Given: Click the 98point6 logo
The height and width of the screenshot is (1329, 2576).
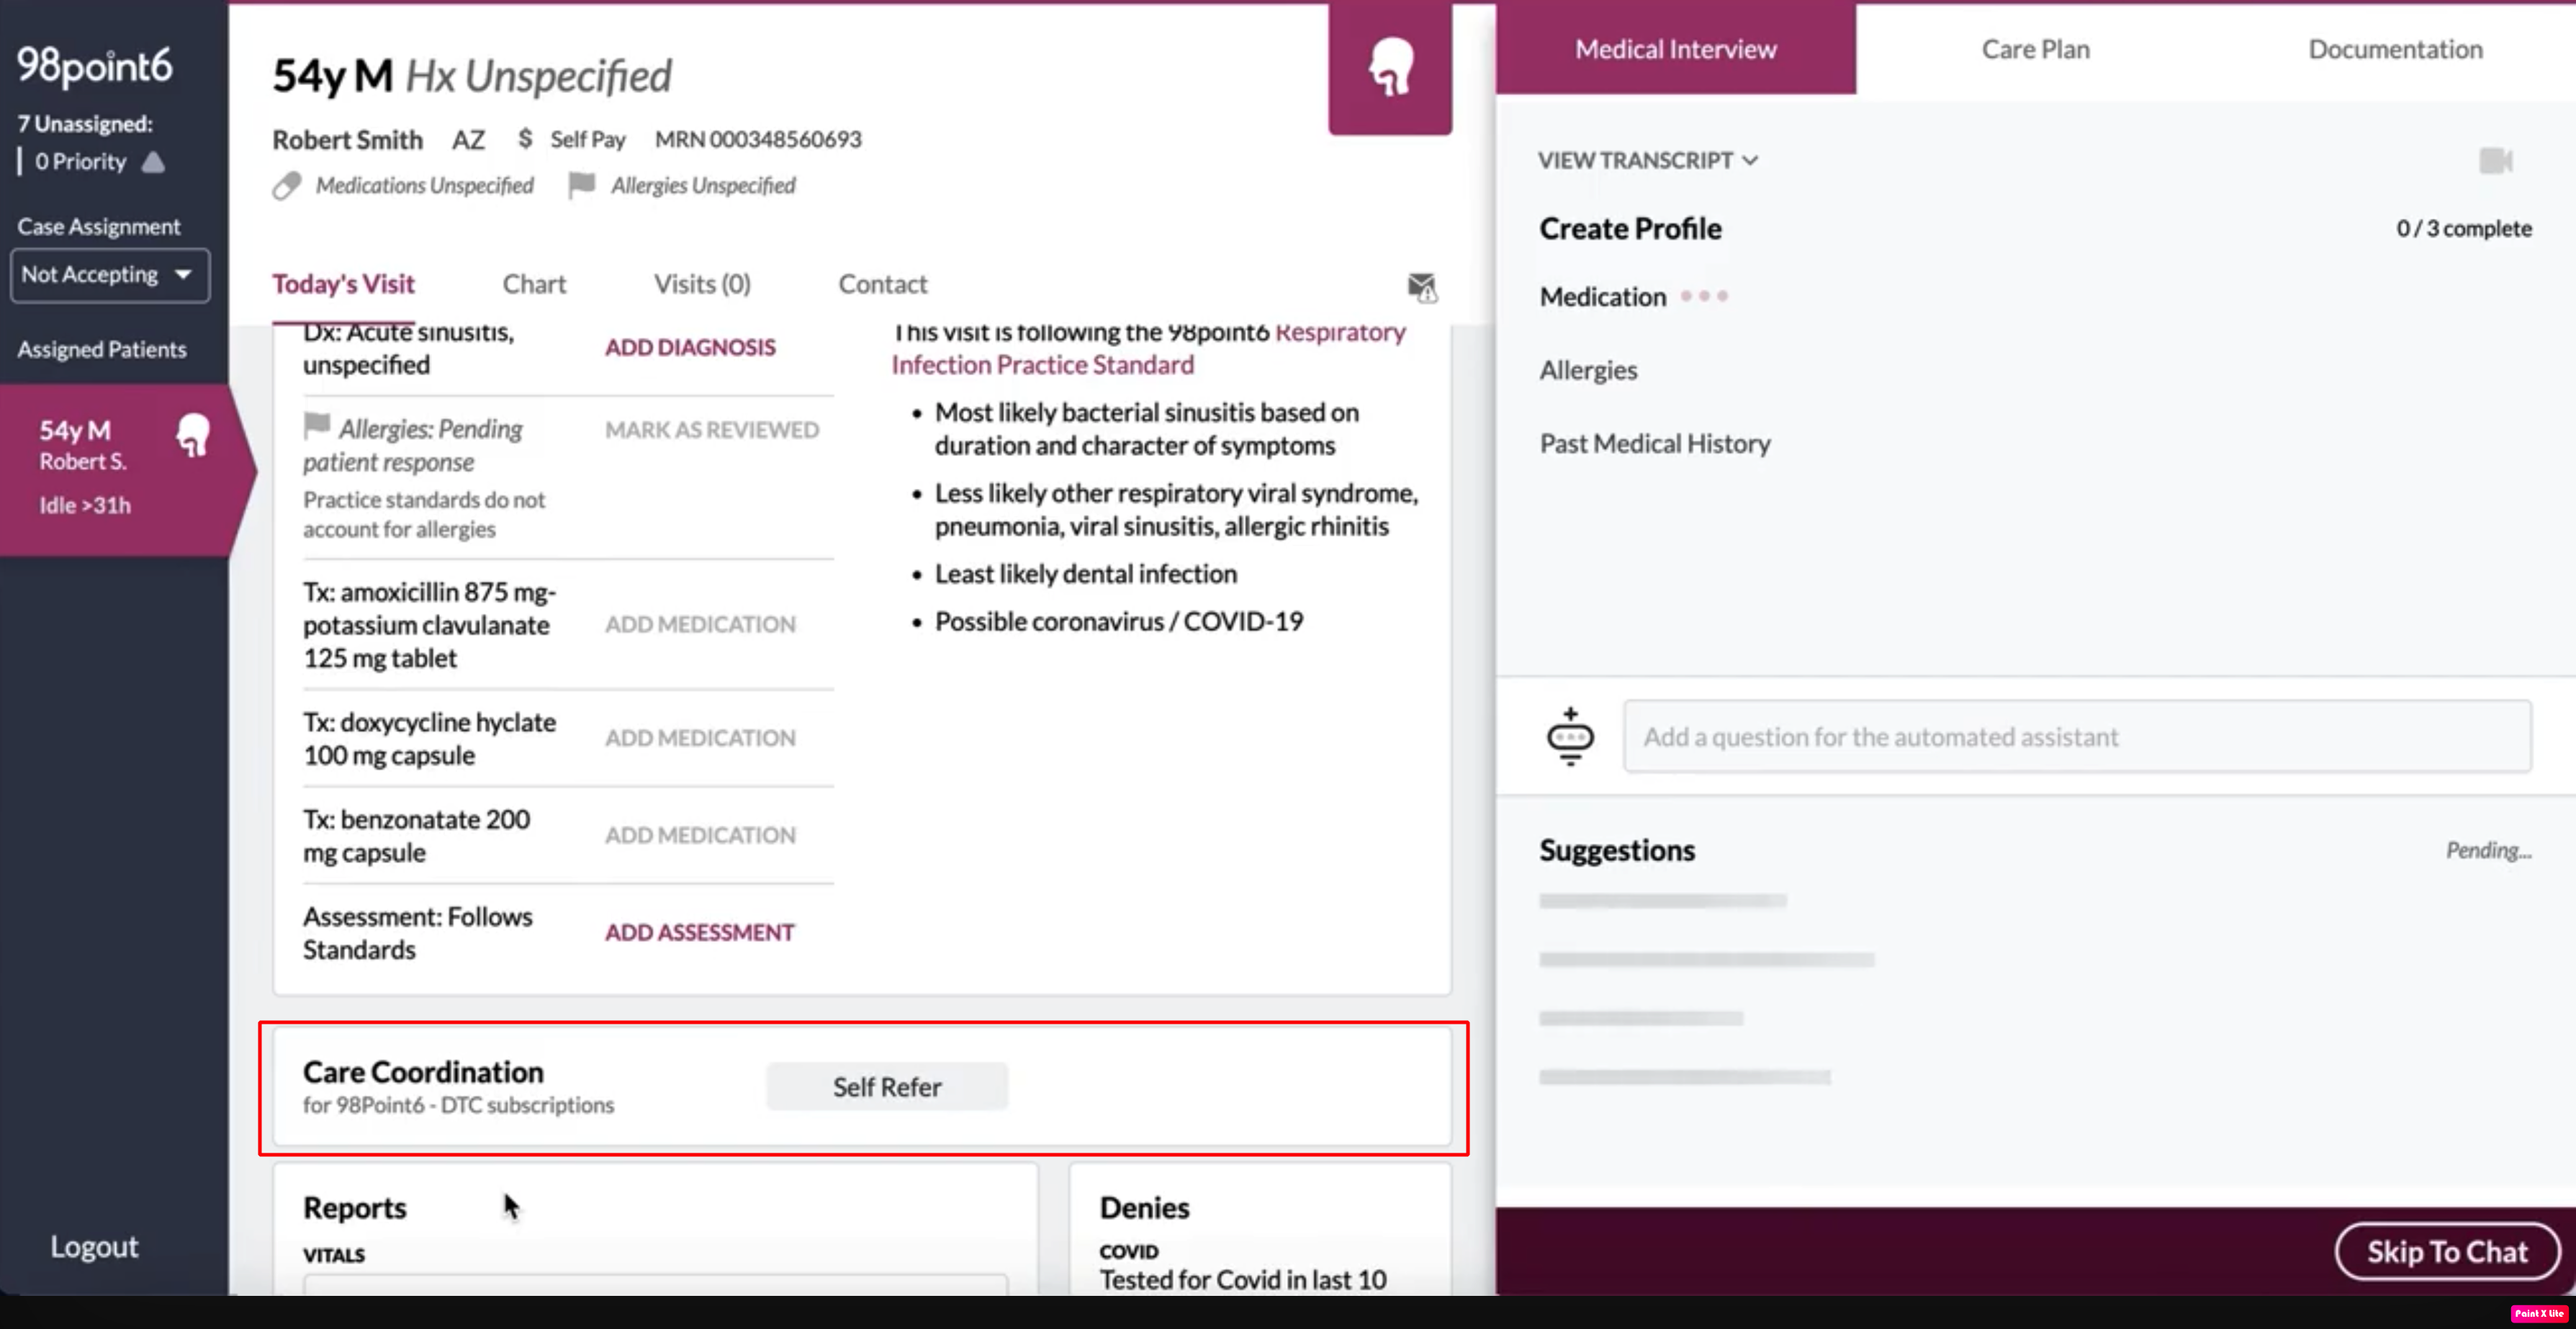Looking at the screenshot, I should click(95, 65).
